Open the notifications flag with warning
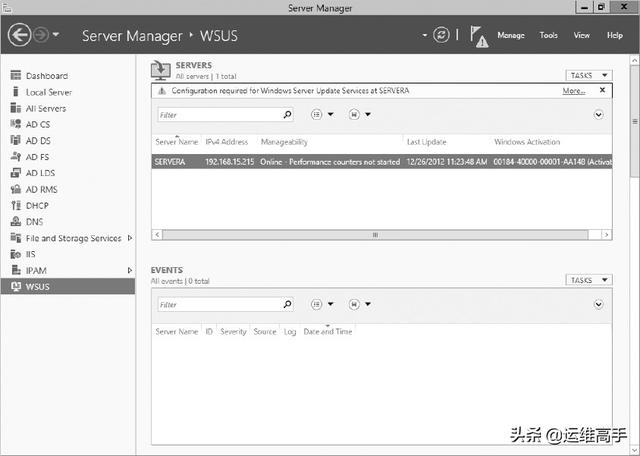 pos(478,36)
